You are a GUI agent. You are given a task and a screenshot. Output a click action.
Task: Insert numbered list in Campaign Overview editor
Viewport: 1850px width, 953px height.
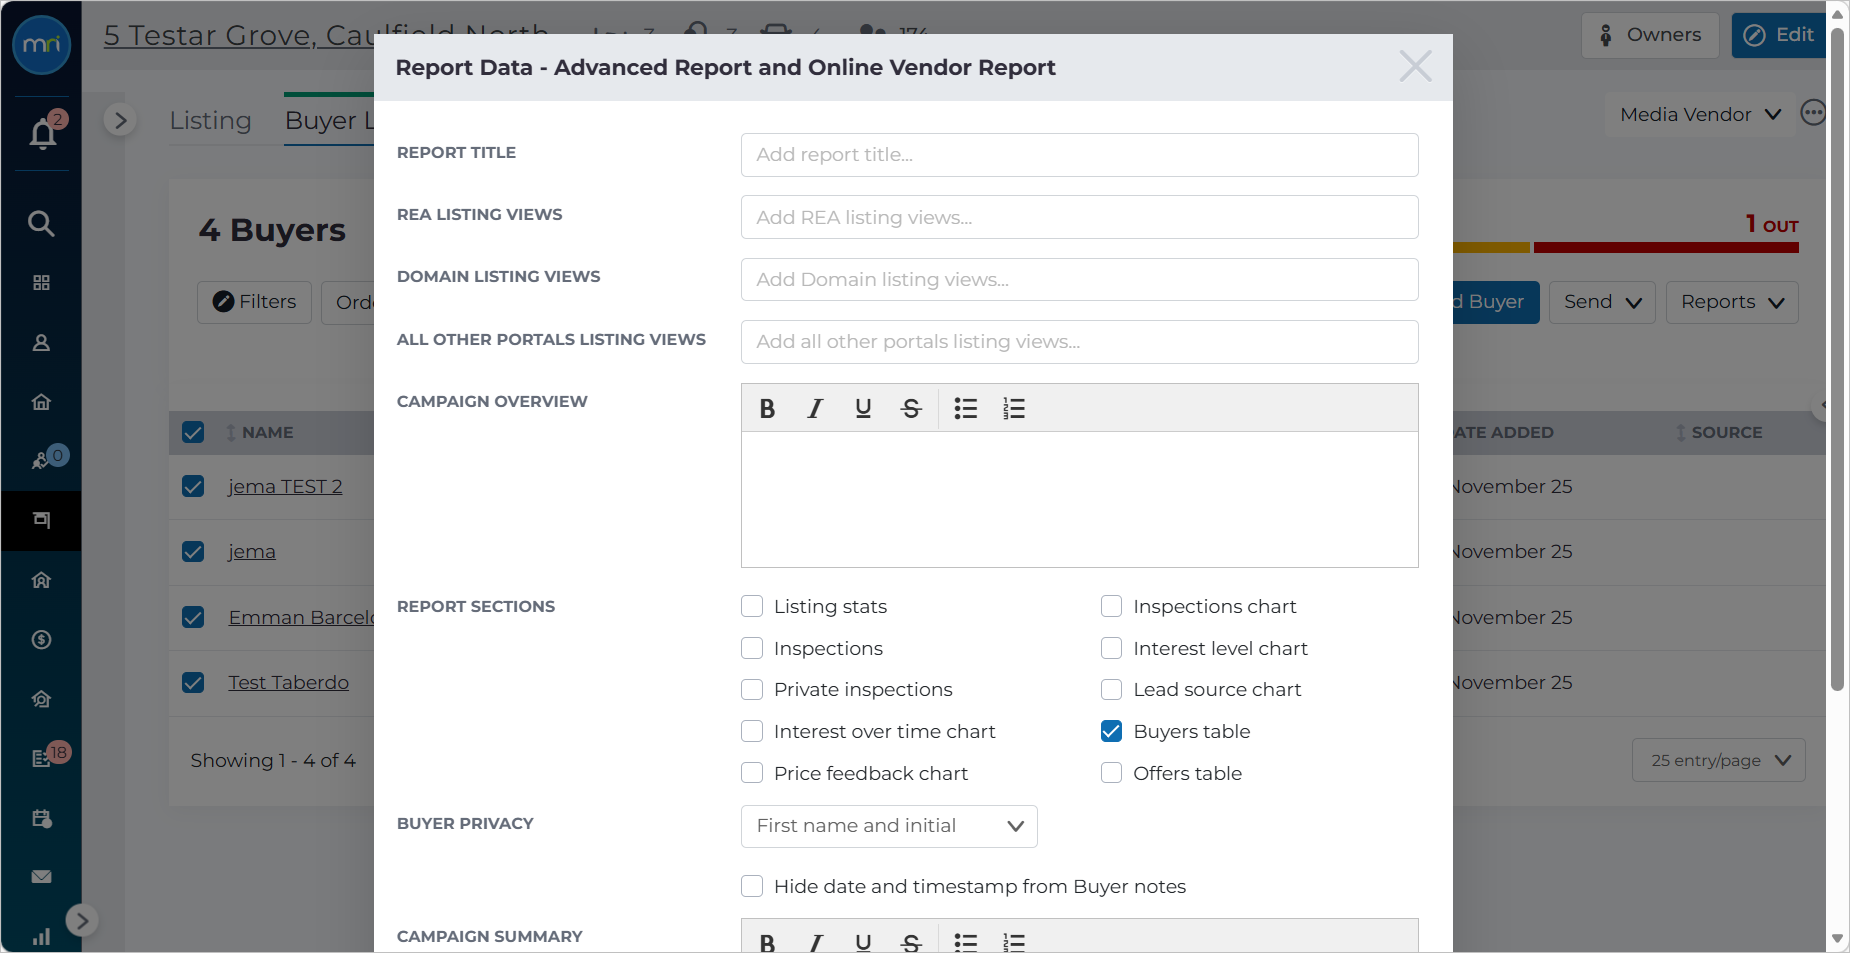click(1014, 408)
